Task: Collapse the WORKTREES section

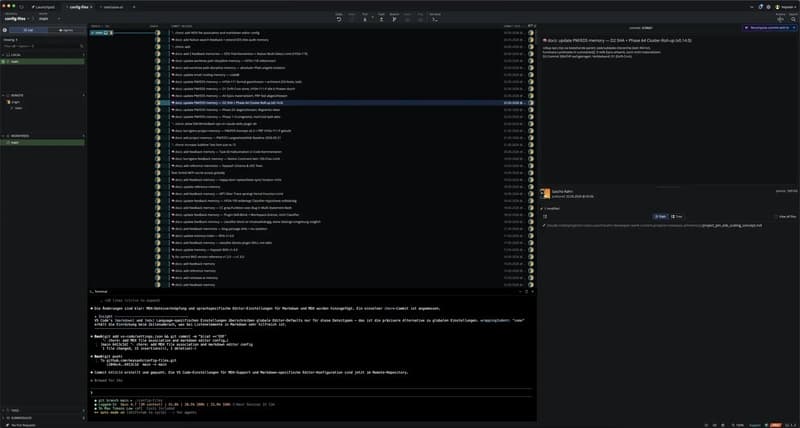Action: click(4, 136)
